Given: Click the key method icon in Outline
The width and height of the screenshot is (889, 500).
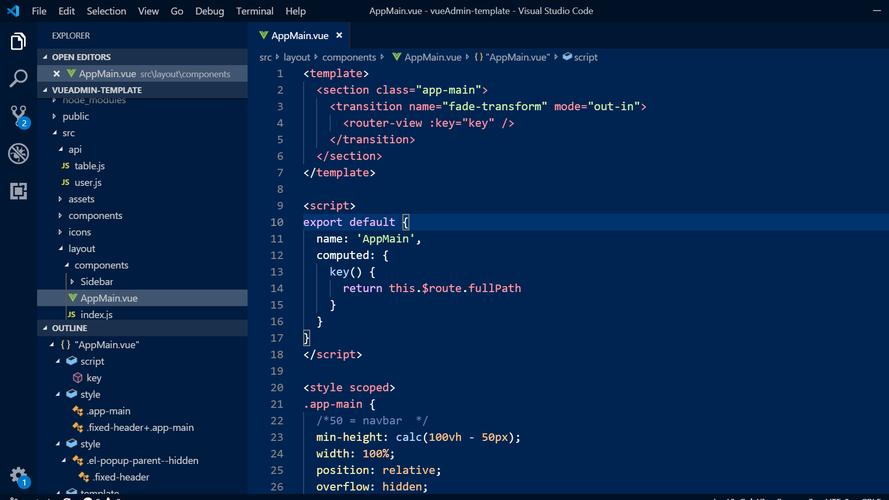Looking at the screenshot, I should tap(78, 378).
